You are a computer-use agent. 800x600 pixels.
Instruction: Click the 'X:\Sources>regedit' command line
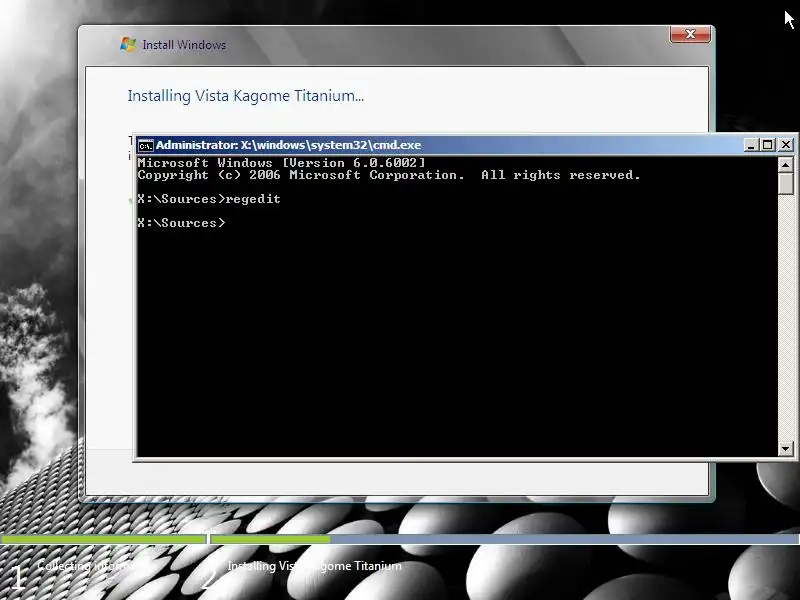click(209, 199)
